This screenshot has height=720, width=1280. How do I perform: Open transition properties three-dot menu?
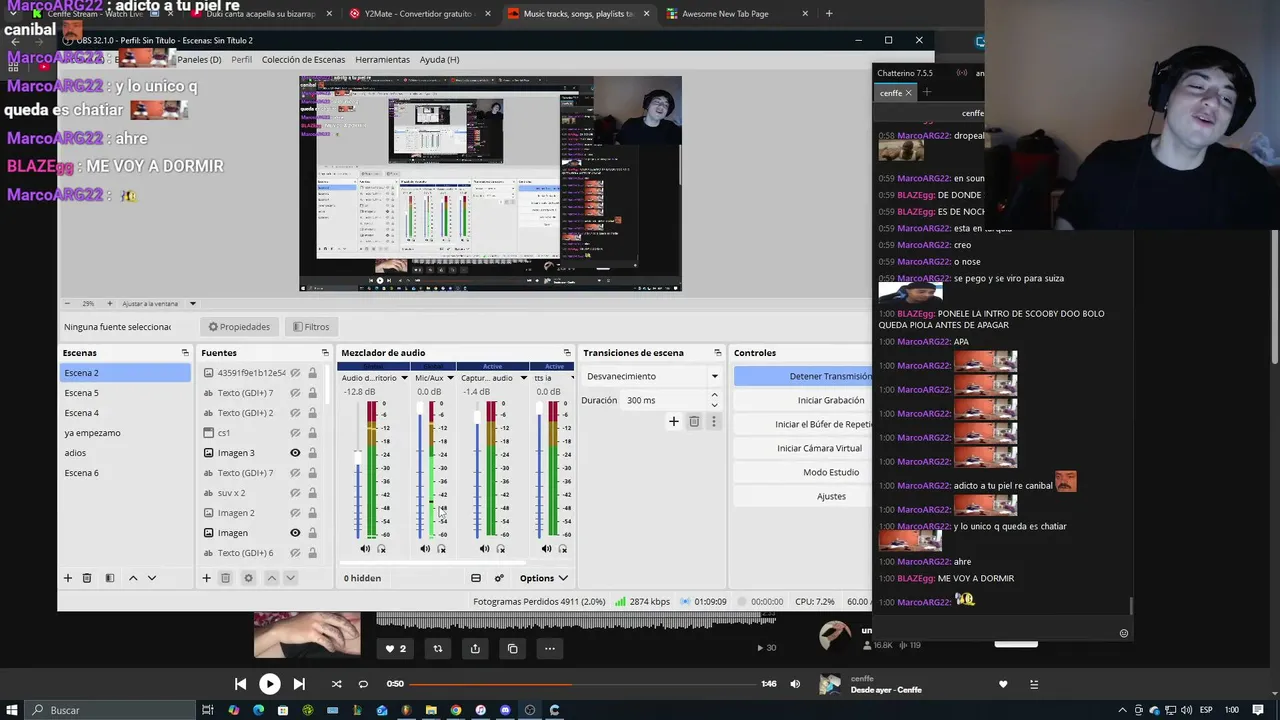pyautogui.click(x=713, y=422)
